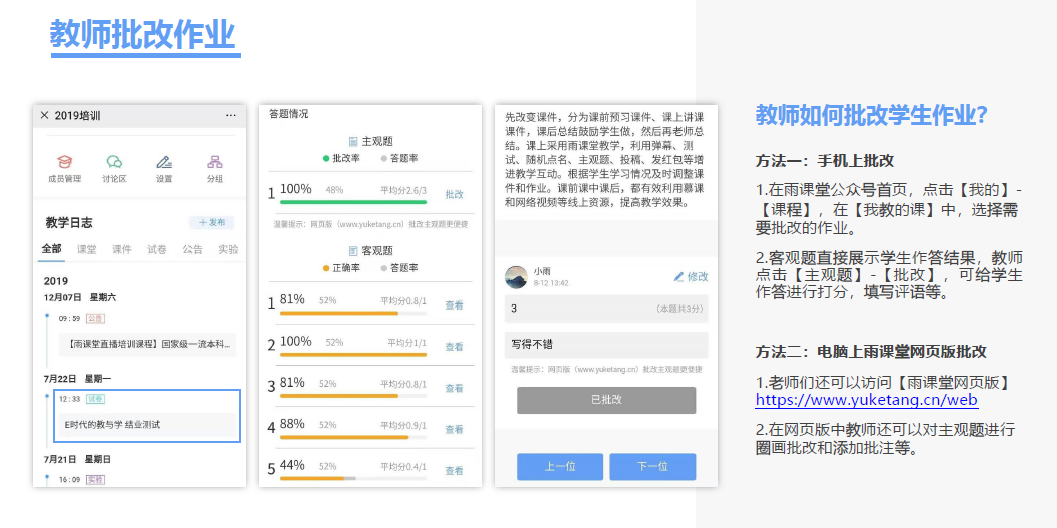Click 查看 for objective question 5
The height and width of the screenshot is (528, 1057).
454,471
